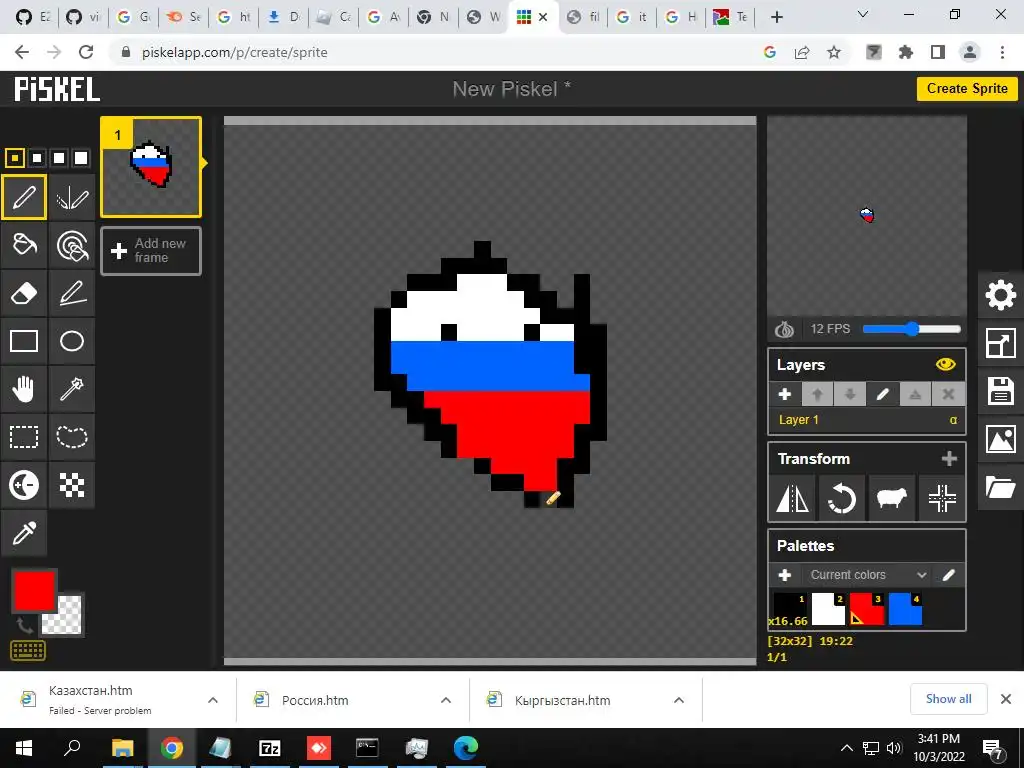Expand options for Кыргызстан.htm download
Image resolution: width=1024 pixels, height=768 pixels.
coord(679,700)
